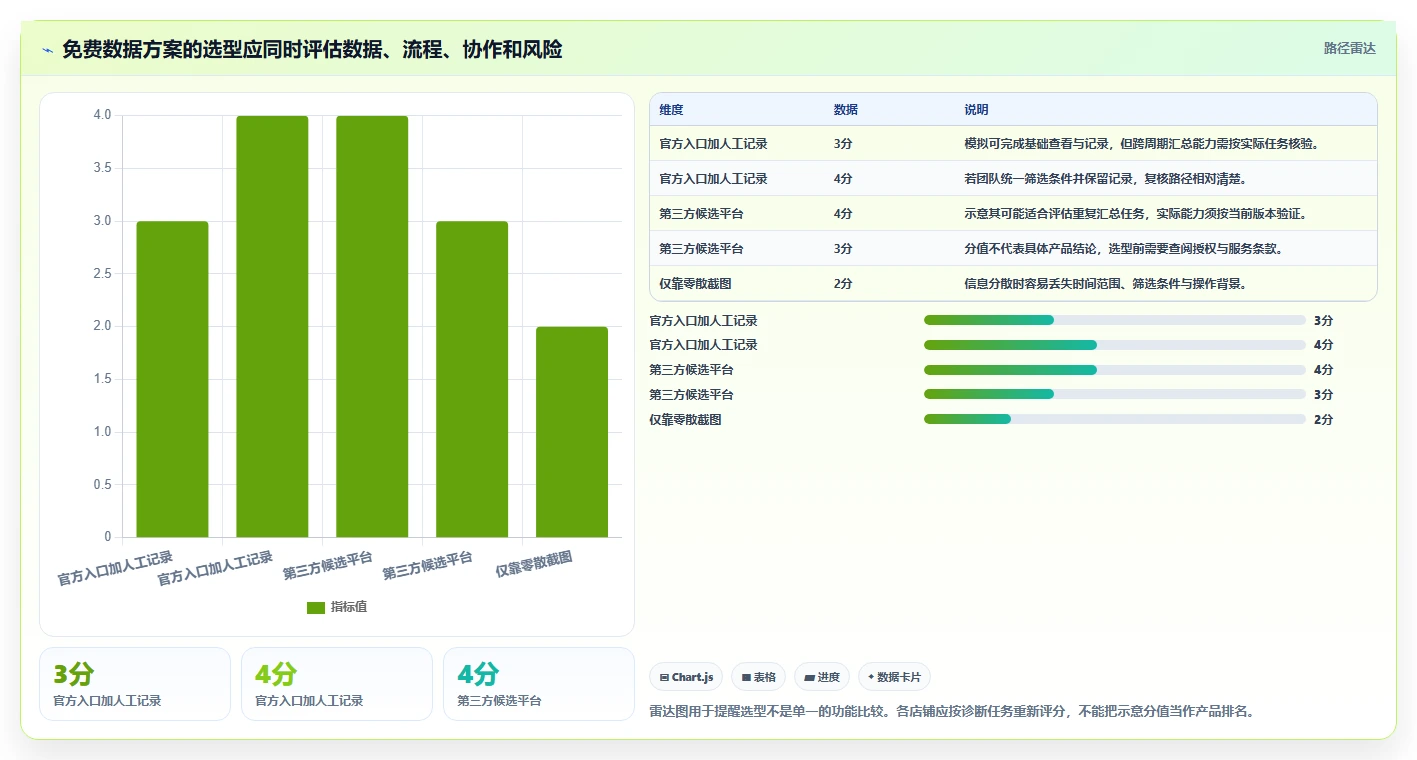
Task: Click the 2分 cell in the table
Action: click(x=843, y=284)
